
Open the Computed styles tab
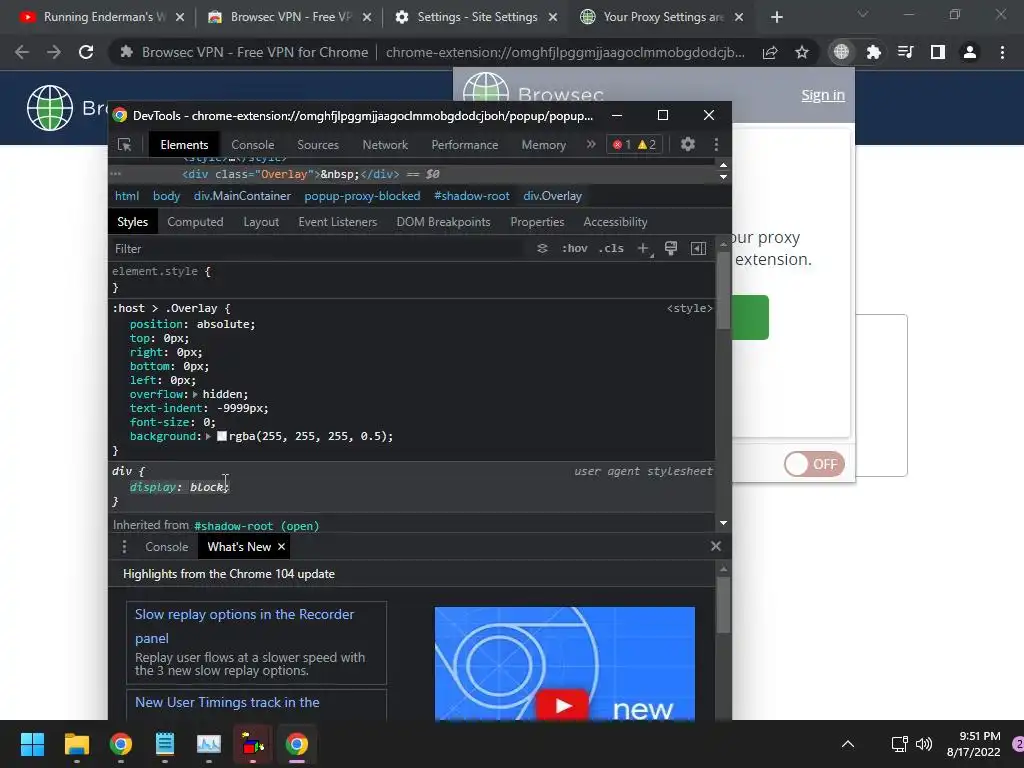point(195,222)
